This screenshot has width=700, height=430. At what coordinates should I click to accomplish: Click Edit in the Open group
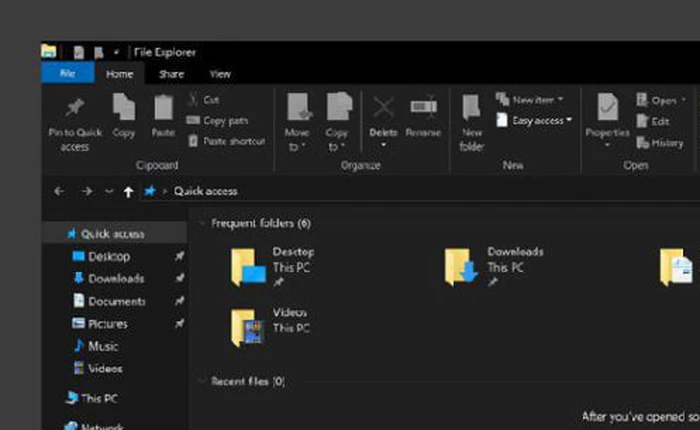click(653, 121)
